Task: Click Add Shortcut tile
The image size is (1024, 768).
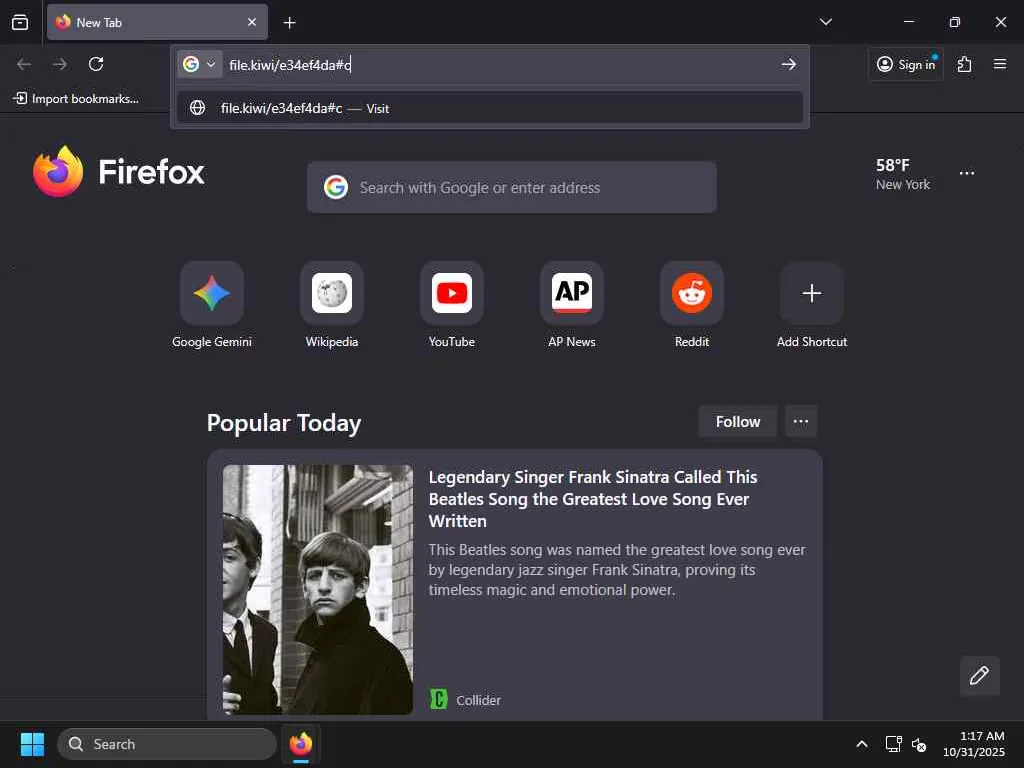Action: click(812, 305)
